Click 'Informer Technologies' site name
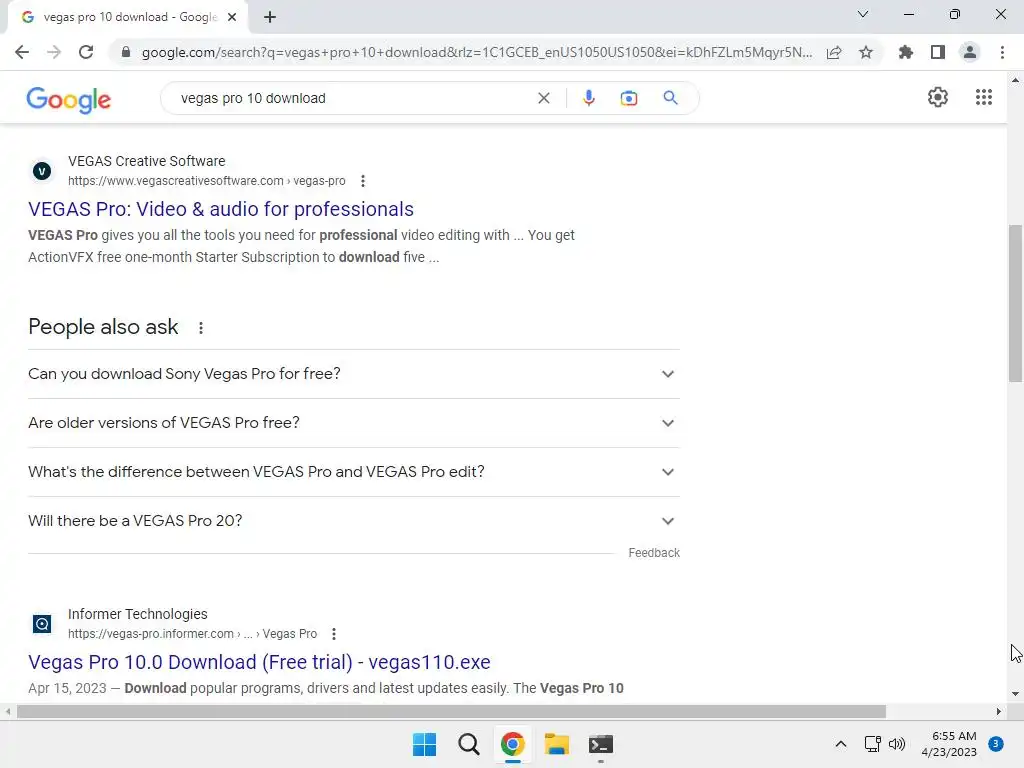1024x768 pixels. (138, 615)
